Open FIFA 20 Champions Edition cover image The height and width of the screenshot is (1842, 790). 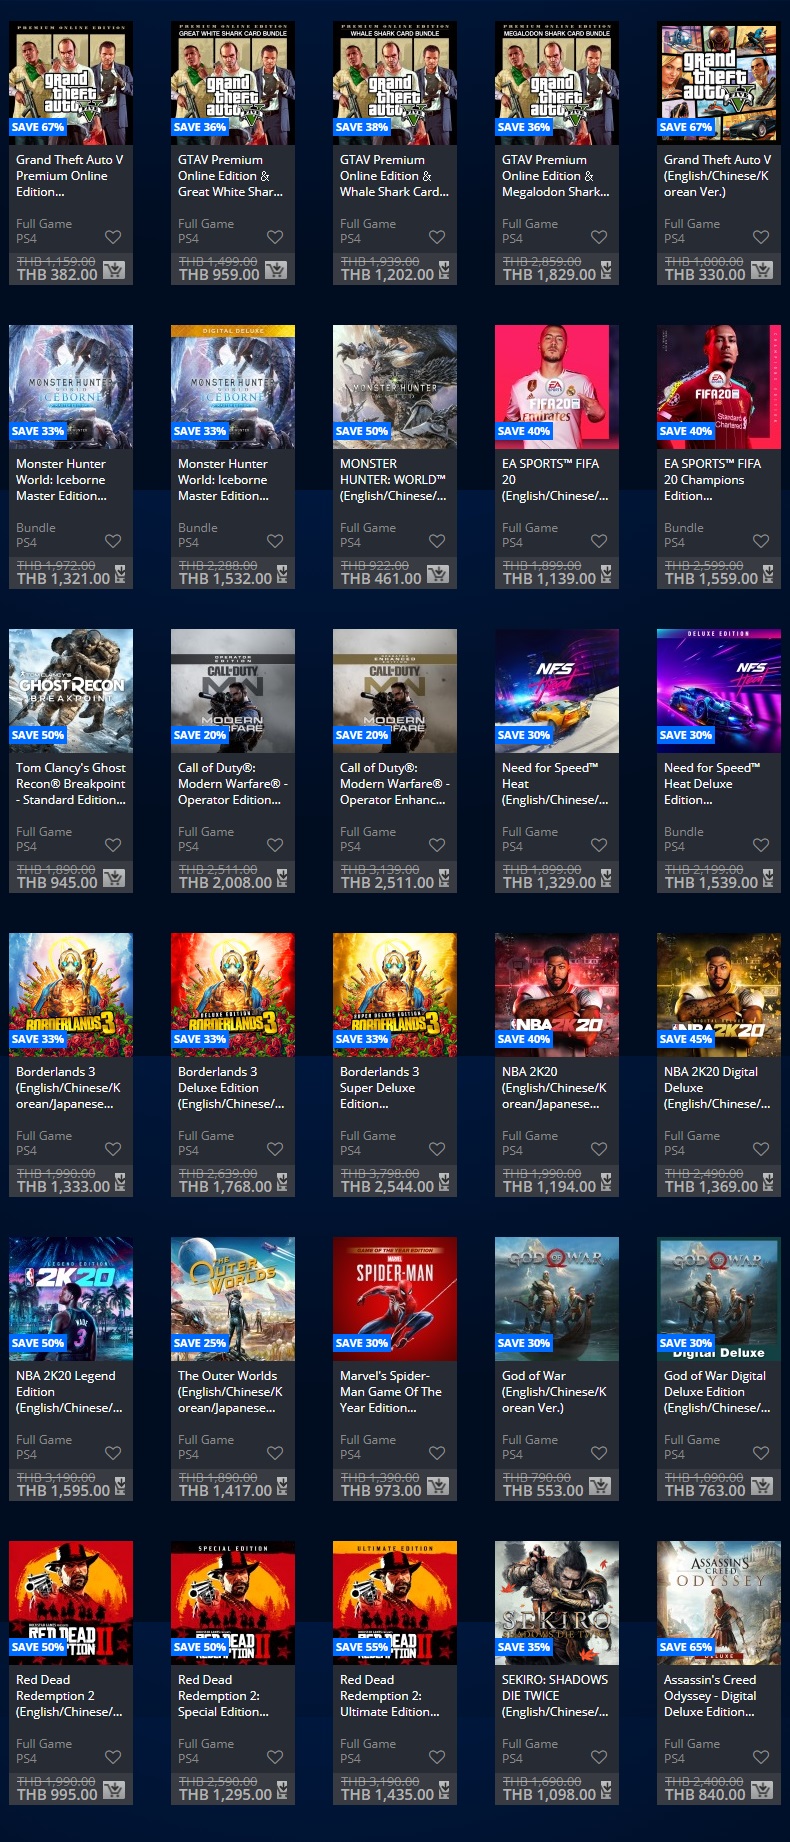[x=719, y=386]
